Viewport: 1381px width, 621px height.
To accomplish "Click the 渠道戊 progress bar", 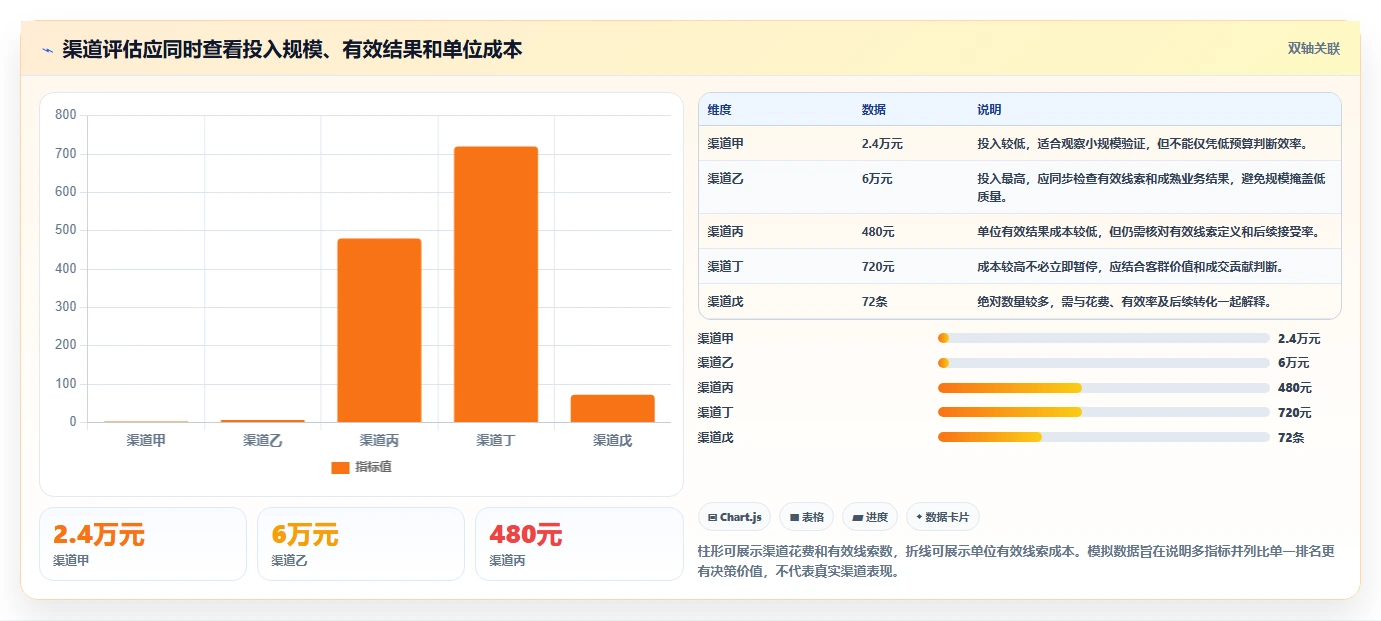I will click(1104, 437).
